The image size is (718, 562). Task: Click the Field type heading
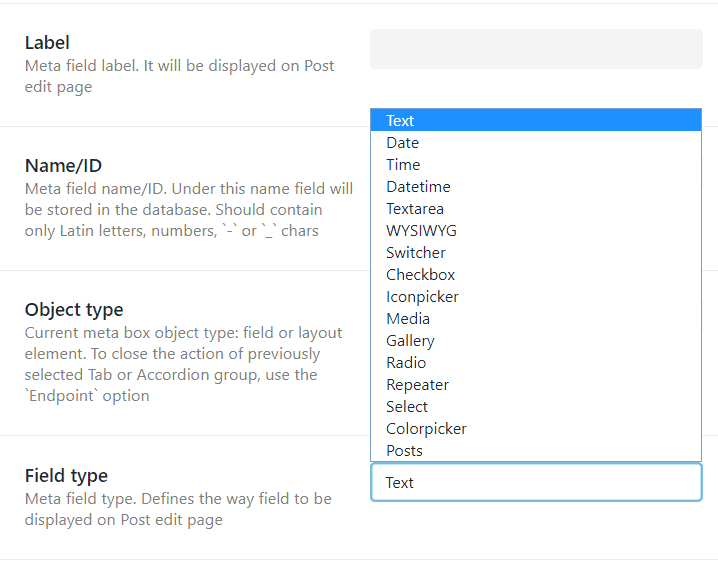(x=66, y=475)
